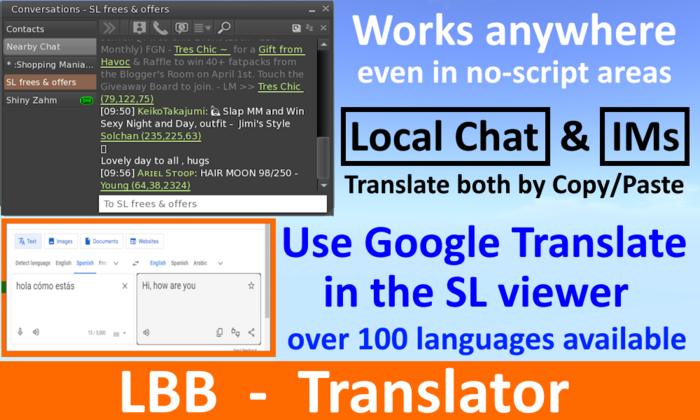Screen dimensions: 700x420
Task: Swap source and target languages
Action: [136, 263]
